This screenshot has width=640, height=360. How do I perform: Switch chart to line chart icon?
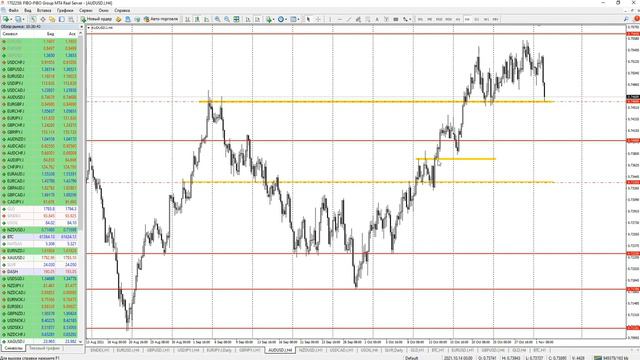point(207,19)
